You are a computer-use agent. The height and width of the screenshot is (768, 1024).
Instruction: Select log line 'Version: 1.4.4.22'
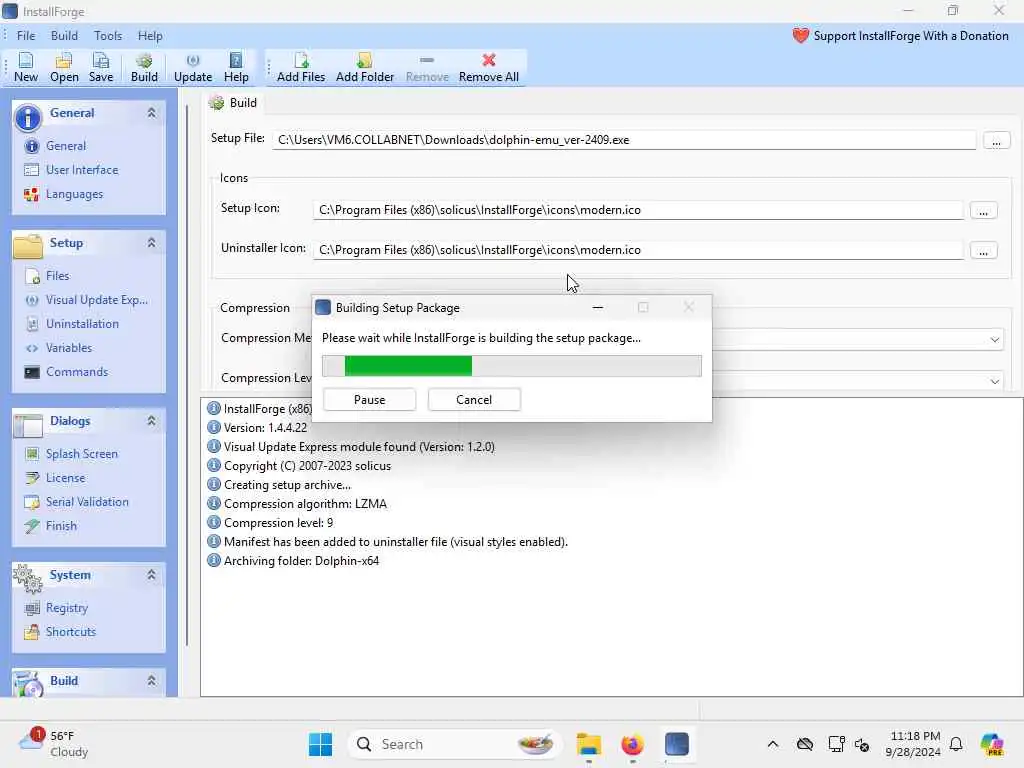pos(265,428)
